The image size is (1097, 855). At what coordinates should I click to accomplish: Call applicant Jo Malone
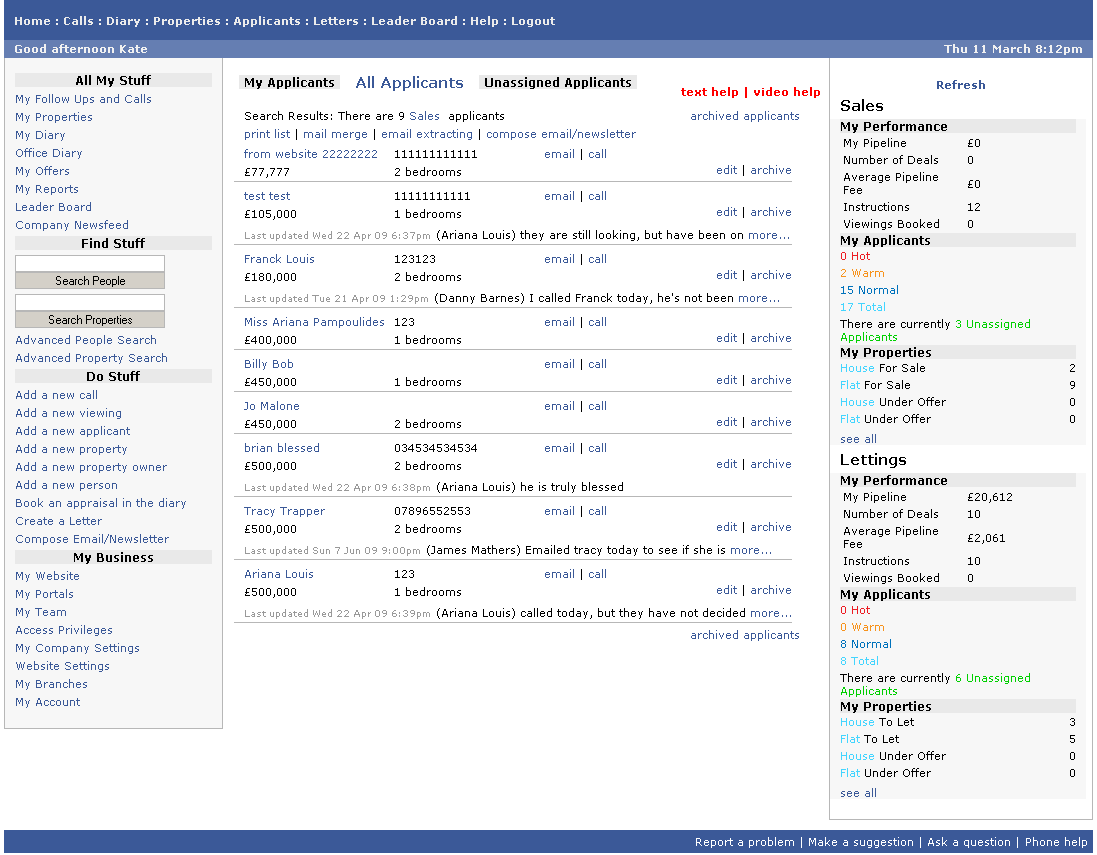[597, 407]
